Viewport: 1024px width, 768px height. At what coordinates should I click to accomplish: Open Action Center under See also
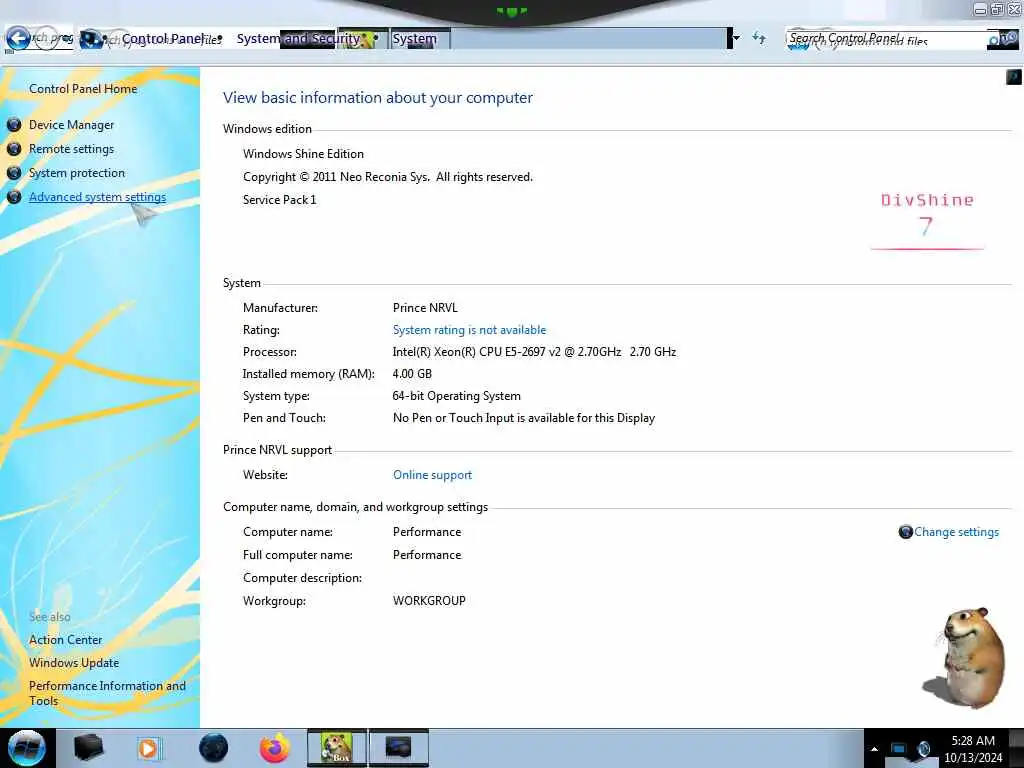click(65, 640)
